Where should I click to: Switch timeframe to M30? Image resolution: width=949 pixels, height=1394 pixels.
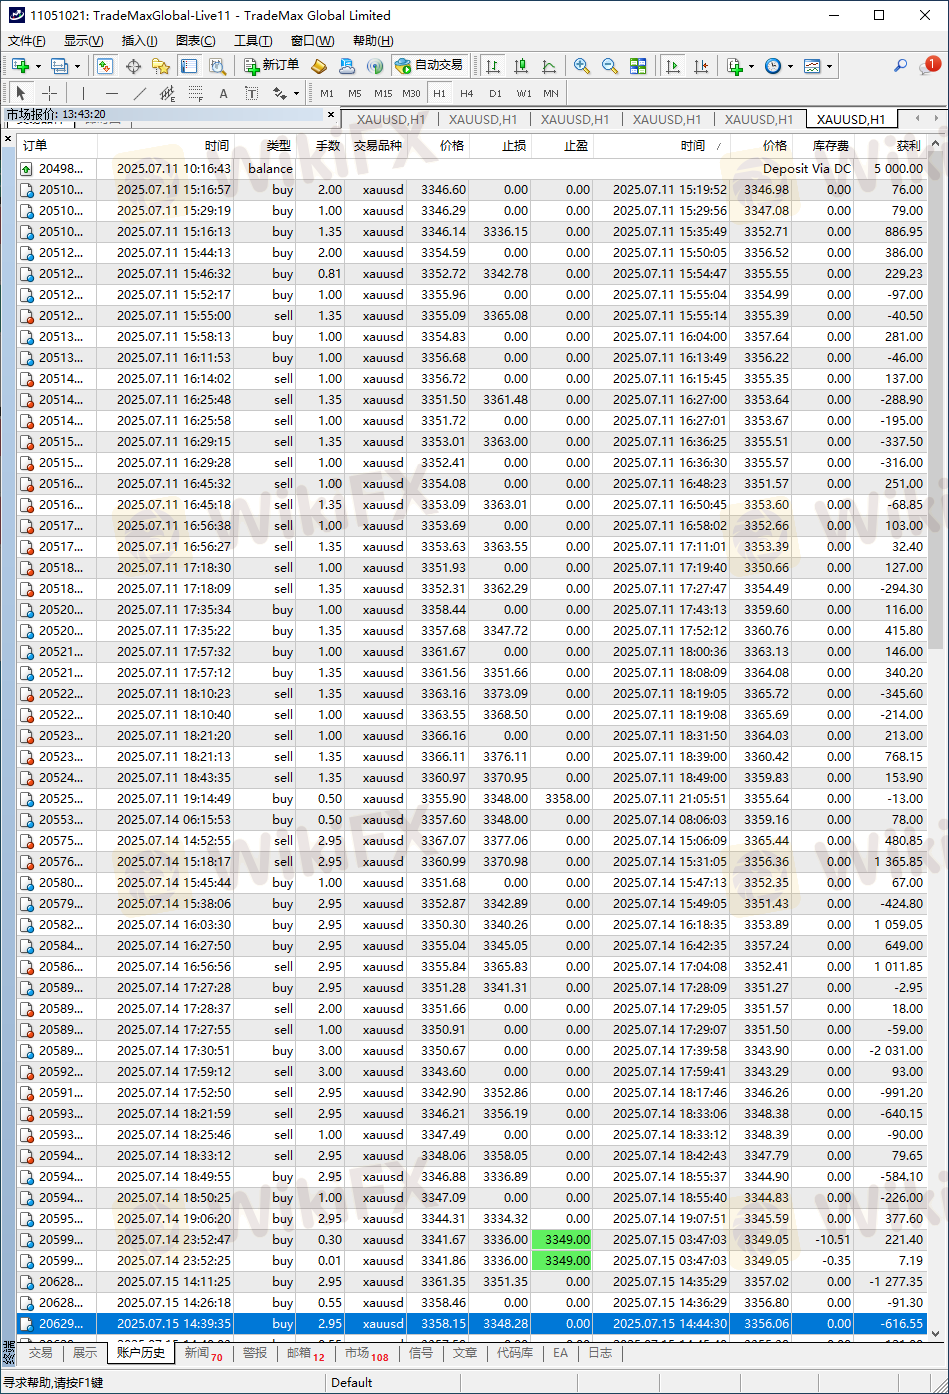(411, 93)
